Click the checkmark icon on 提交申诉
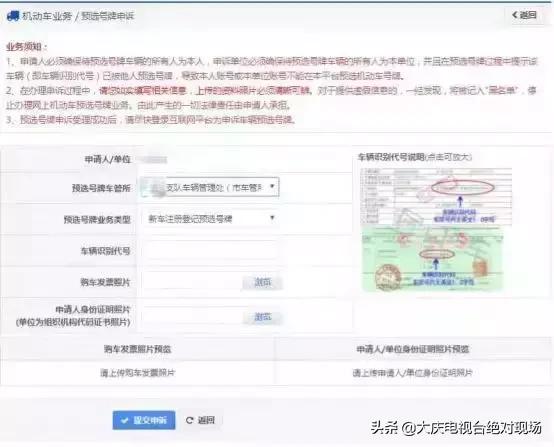This screenshot has height=447, width=554. pos(124,420)
